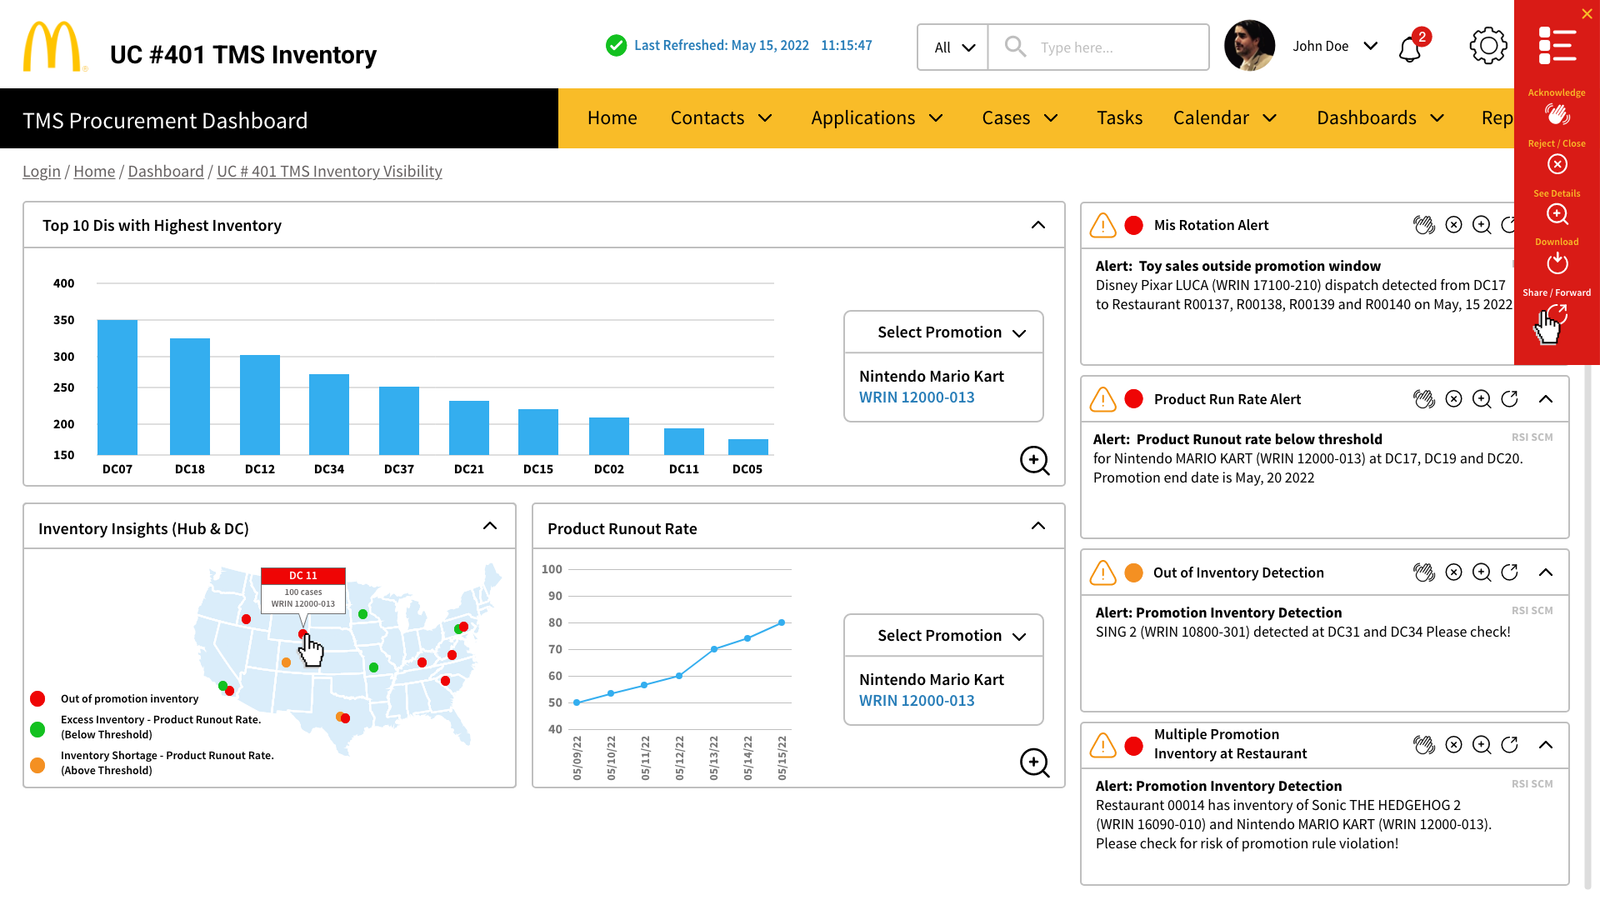Open WRIN 12000-013 link in Runout Rate panel

(x=917, y=700)
